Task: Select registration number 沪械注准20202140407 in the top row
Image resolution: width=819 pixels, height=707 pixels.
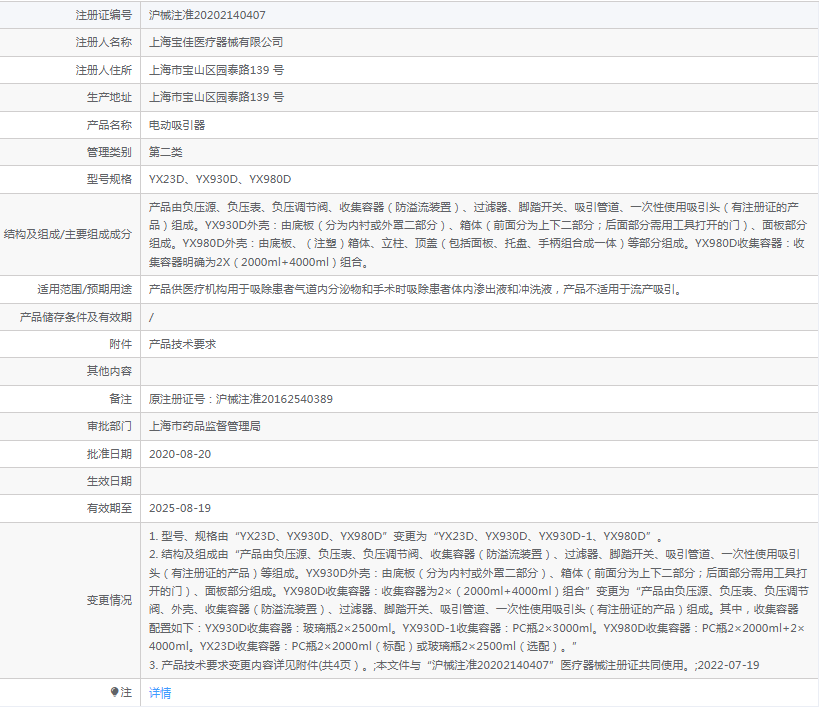Action: pyautogui.click(x=207, y=15)
